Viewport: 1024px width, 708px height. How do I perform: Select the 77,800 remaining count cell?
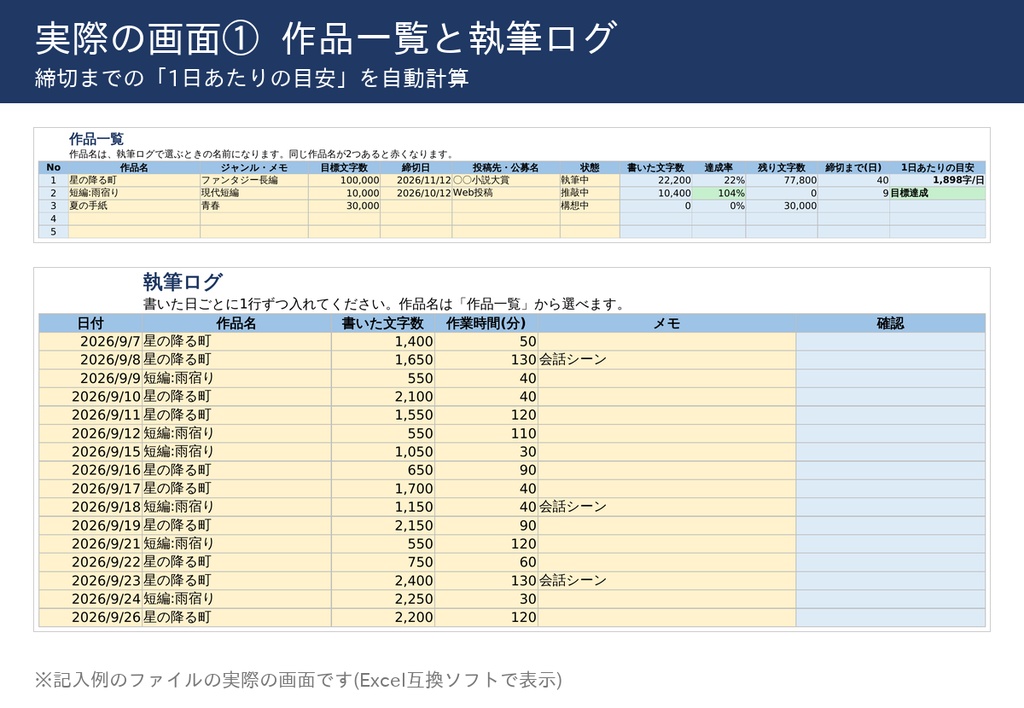point(781,180)
